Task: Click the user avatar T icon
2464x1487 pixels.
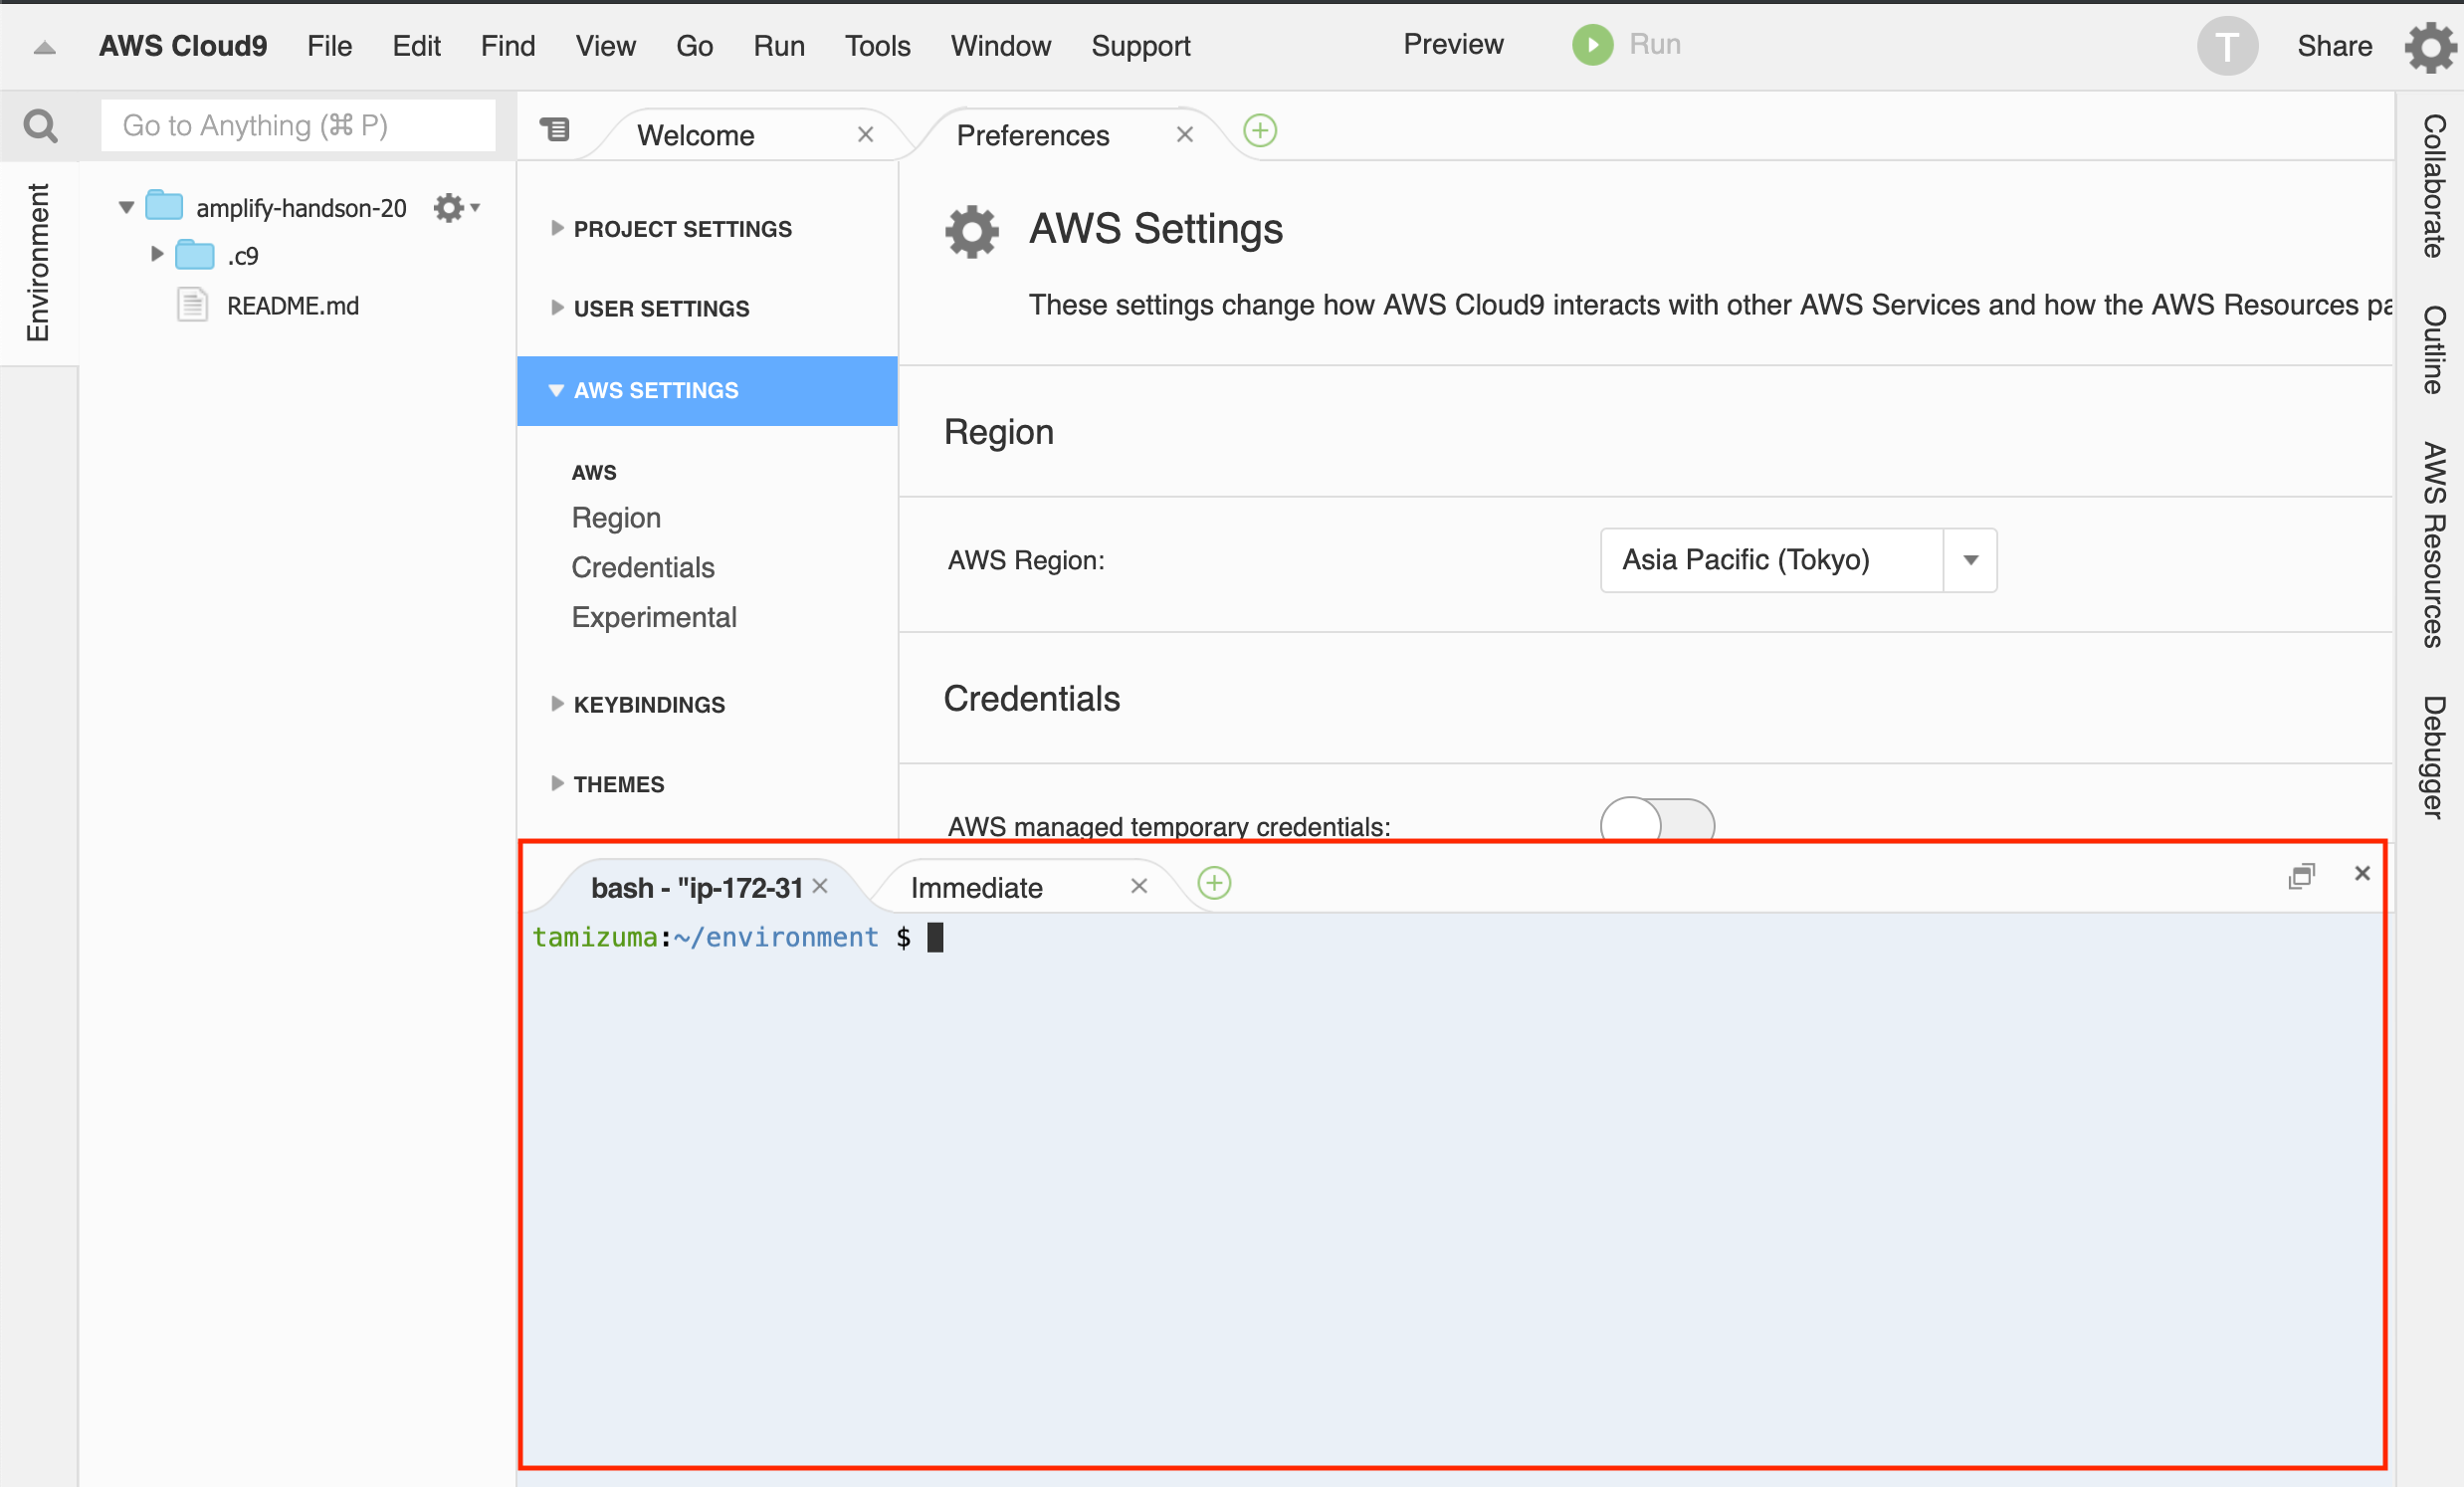Action: [2226, 46]
